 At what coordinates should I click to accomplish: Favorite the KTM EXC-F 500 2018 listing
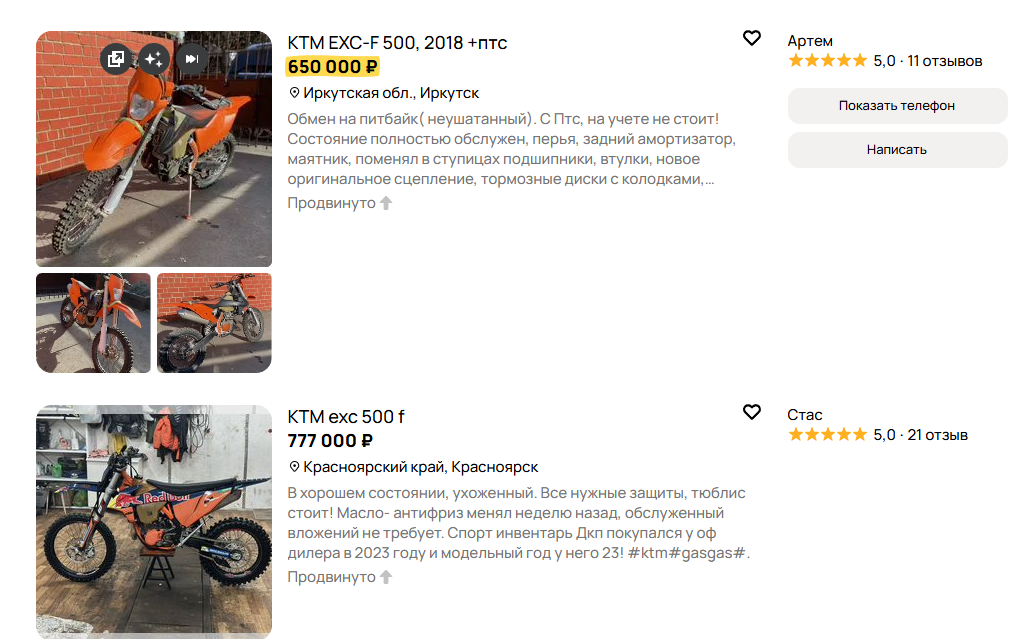point(751,38)
